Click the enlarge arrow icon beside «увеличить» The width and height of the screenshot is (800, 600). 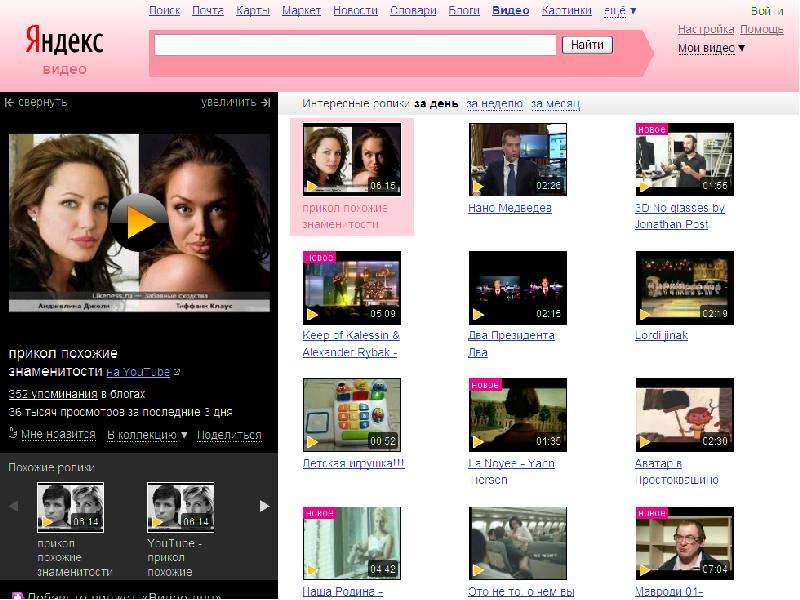[x=265, y=103]
